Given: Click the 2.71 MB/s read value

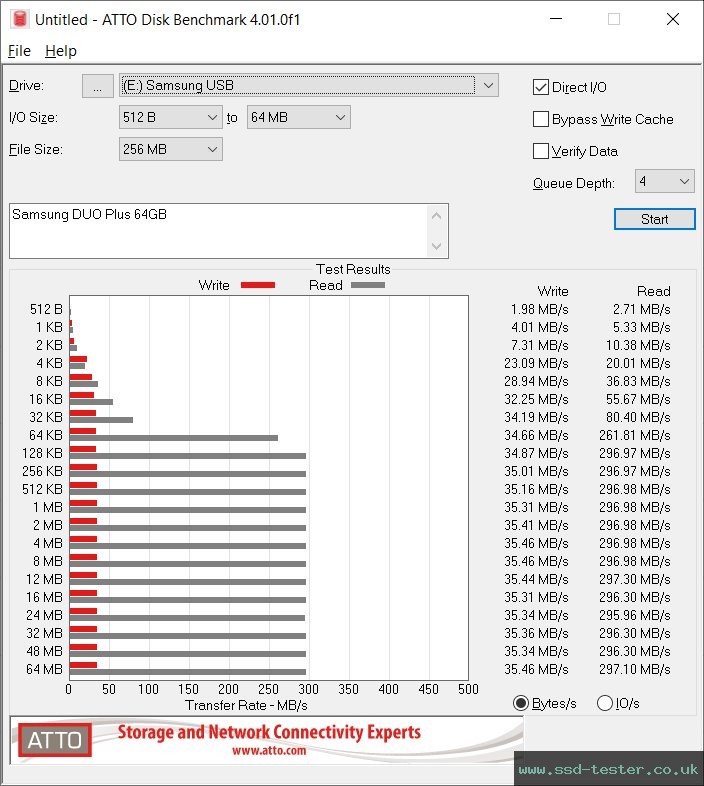Looking at the screenshot, I should (x=641, y=309).
